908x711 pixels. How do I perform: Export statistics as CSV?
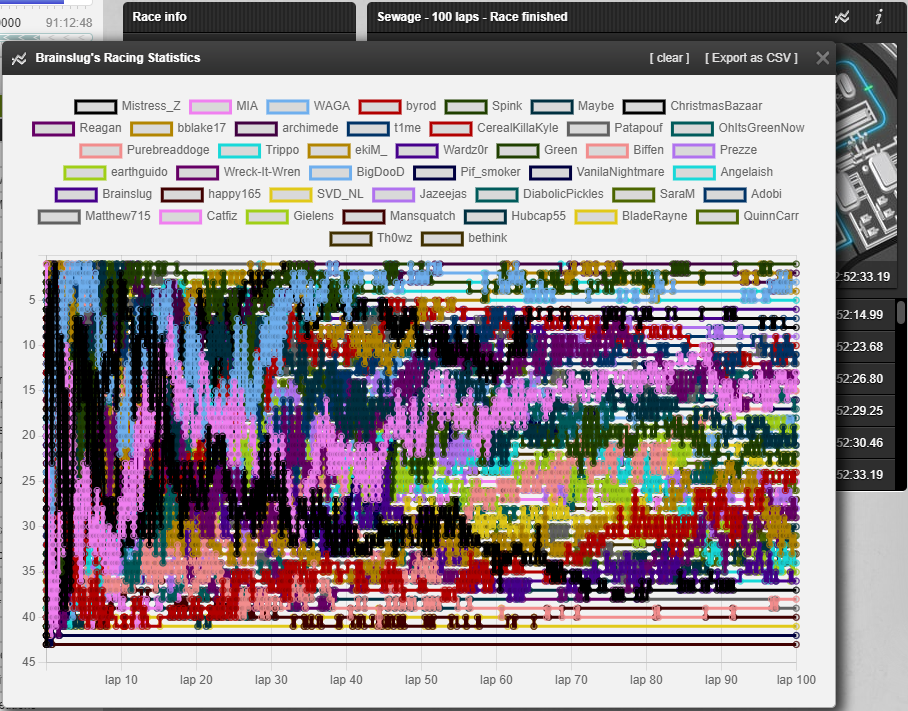(x=751, y=58)
